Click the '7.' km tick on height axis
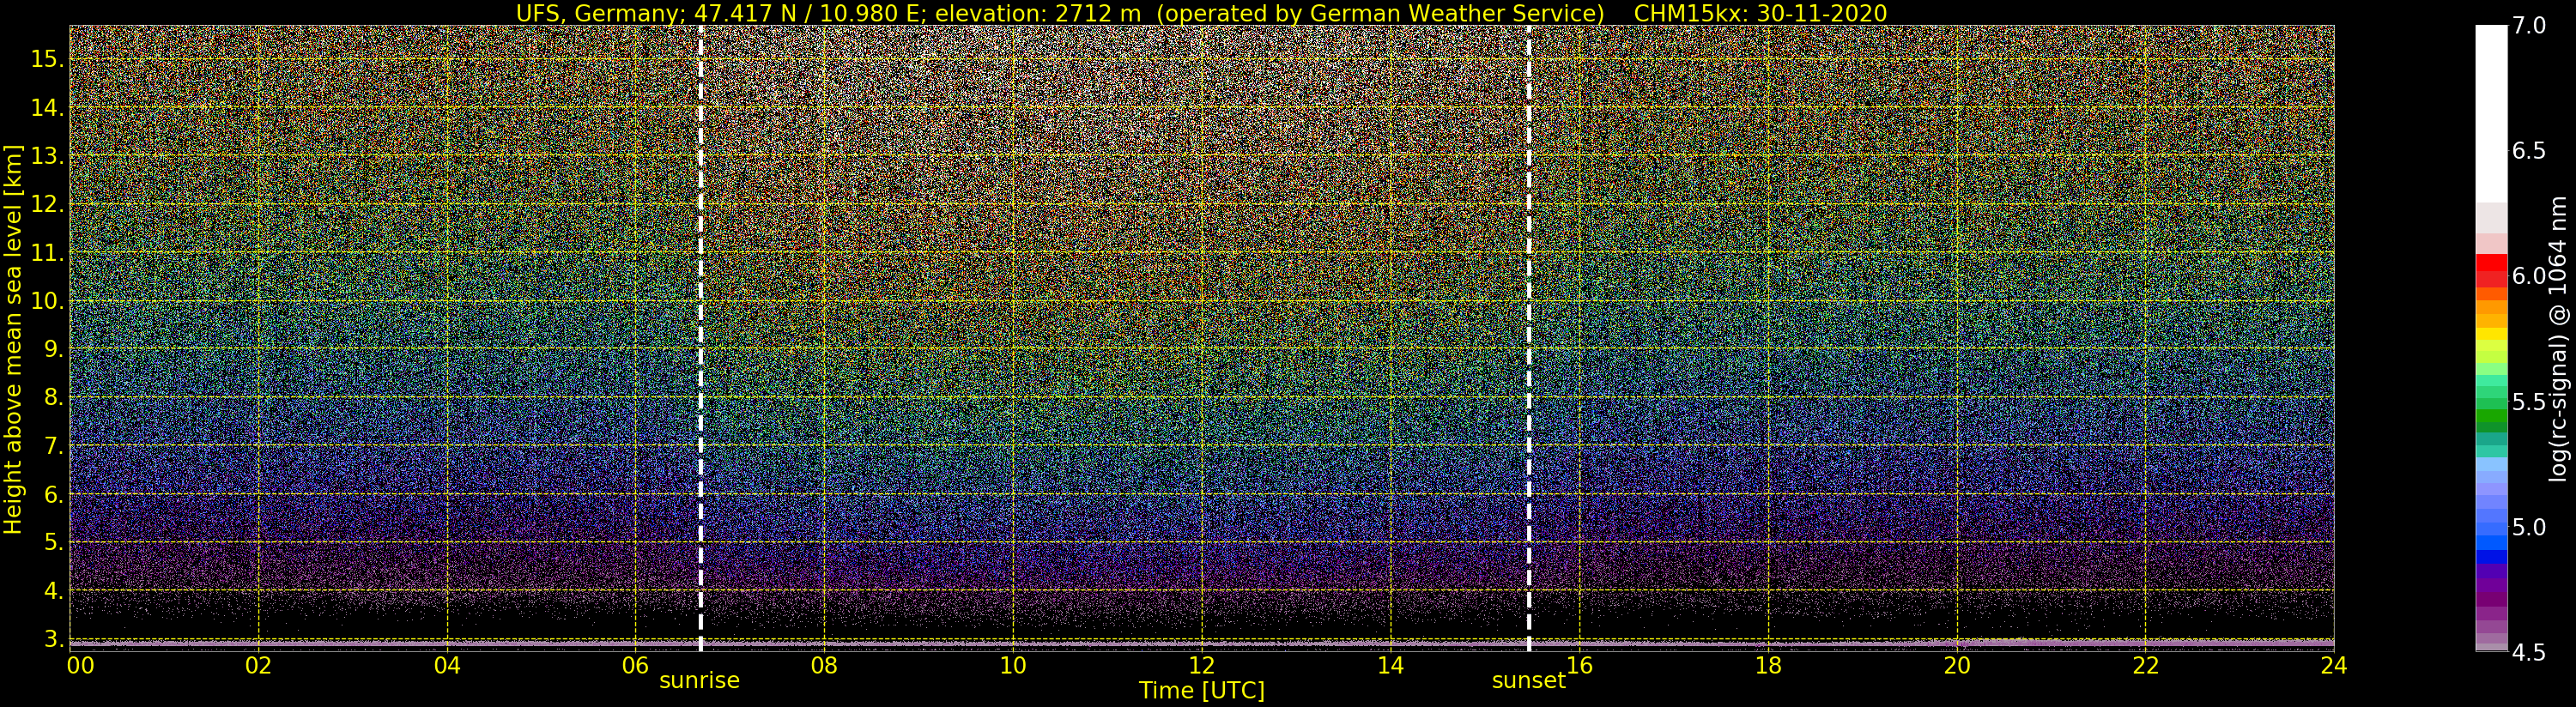Viewport: 2576px width, 707px height. pyautogui.click(x=54, y=446)
